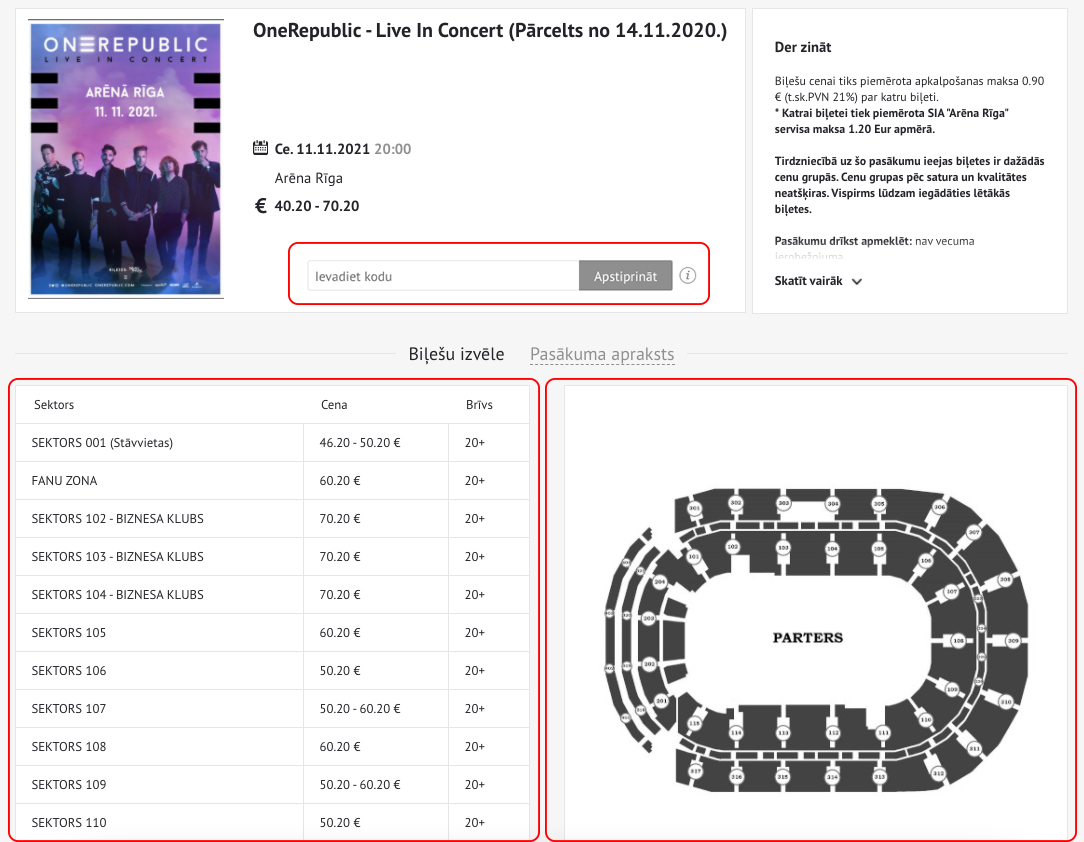
Task: Switch to the Pasākuma apraksts tab
Action: [602, 354]
